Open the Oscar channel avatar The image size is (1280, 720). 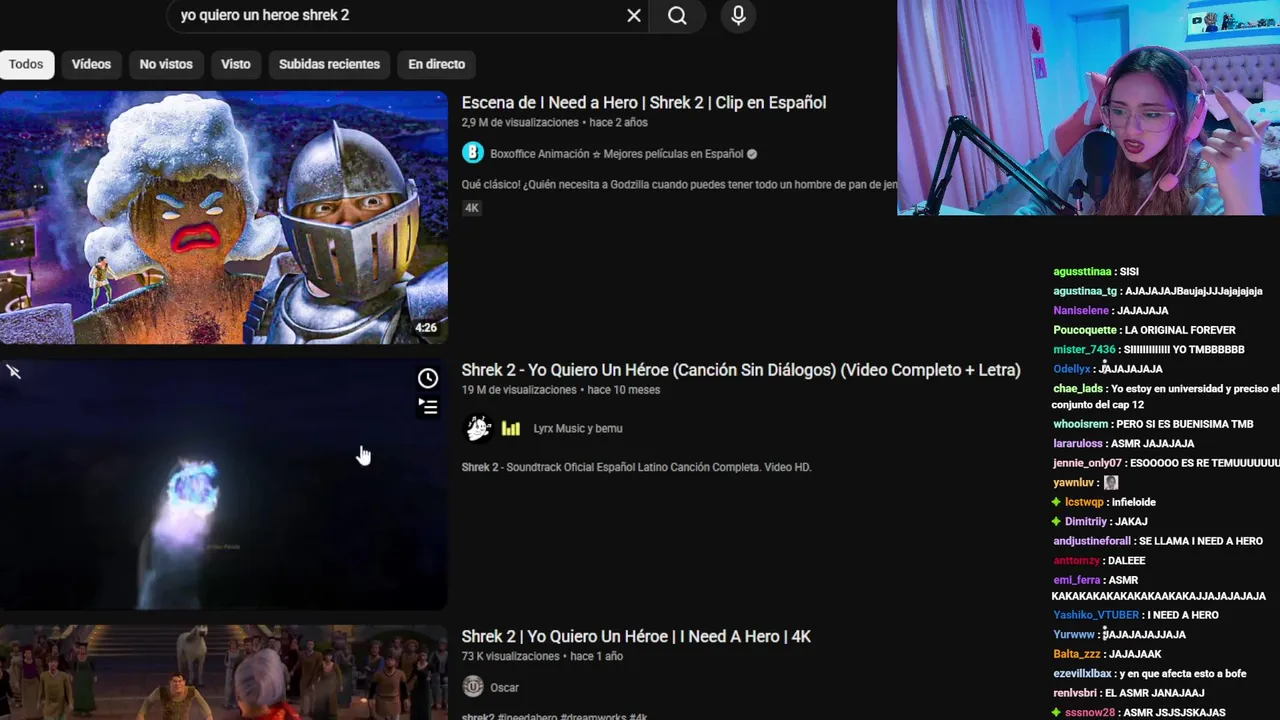tap(473, 687)
